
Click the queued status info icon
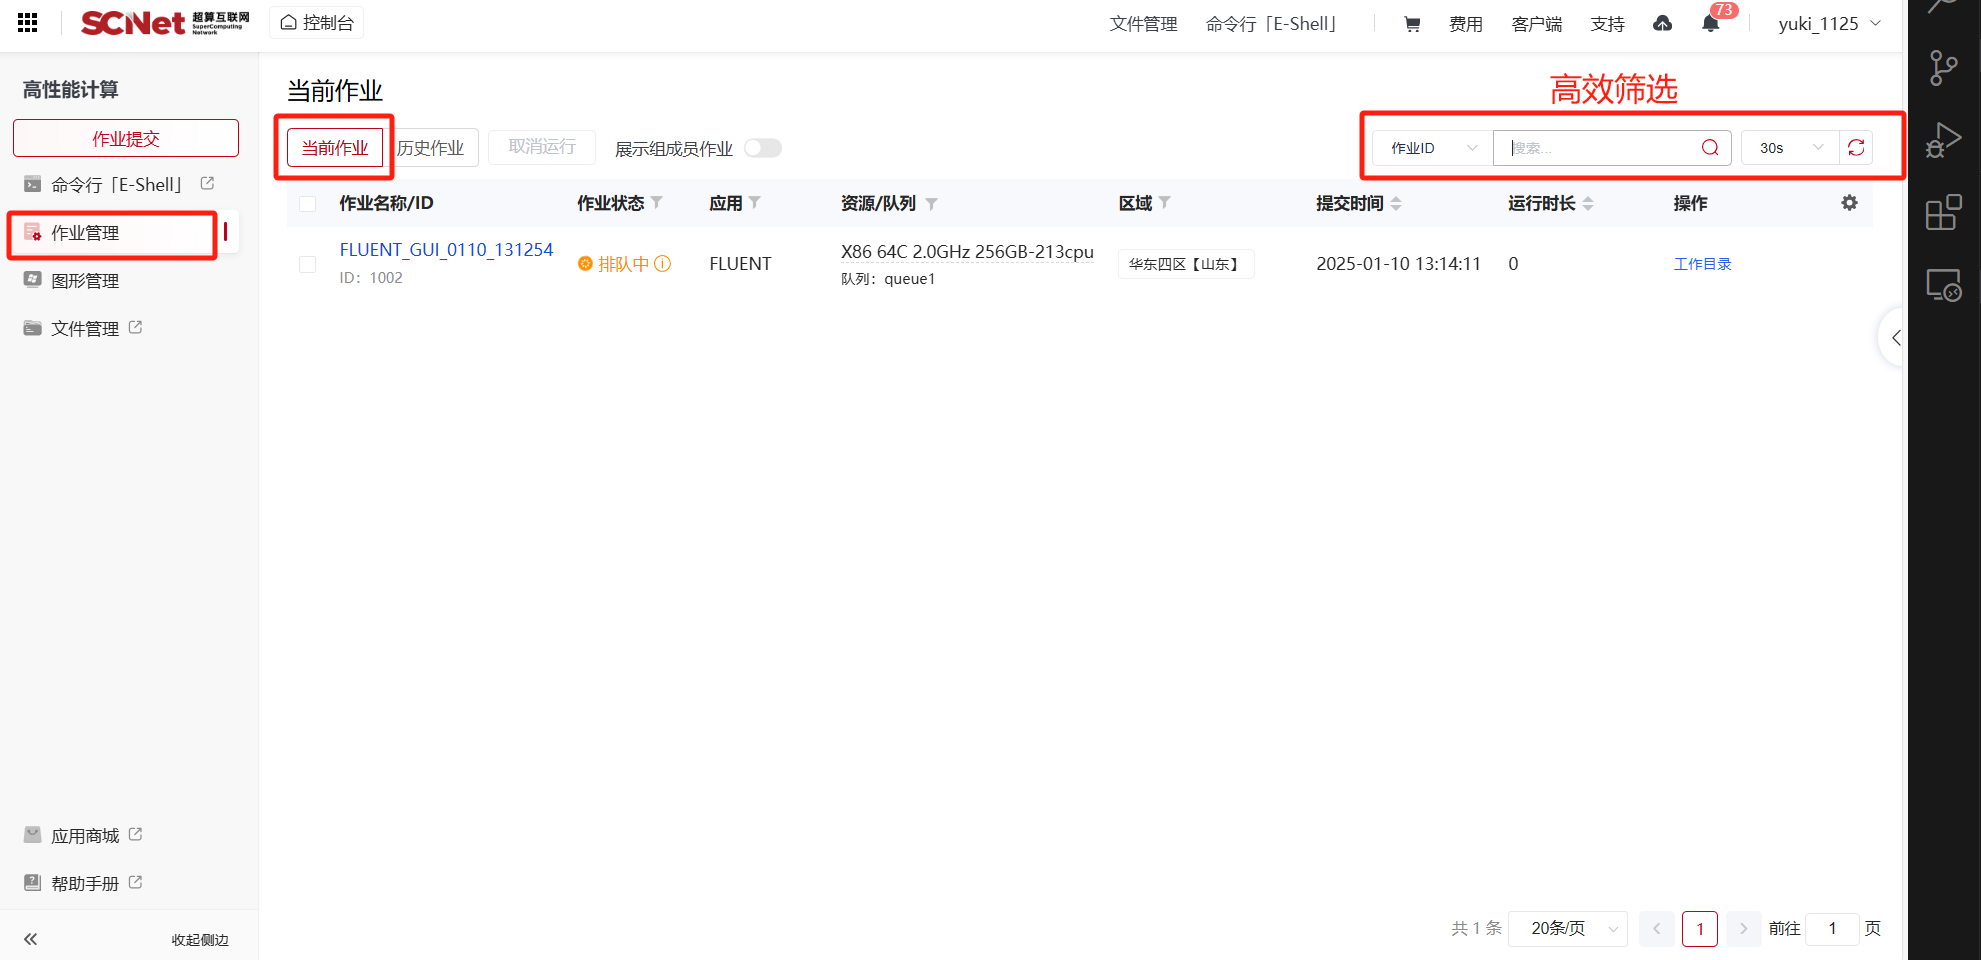pos(662,264)
